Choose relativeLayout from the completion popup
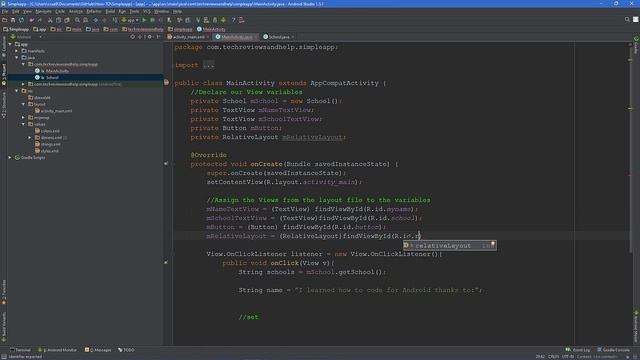This screenshot has height=360, width=640. click(x=449, y=246)
